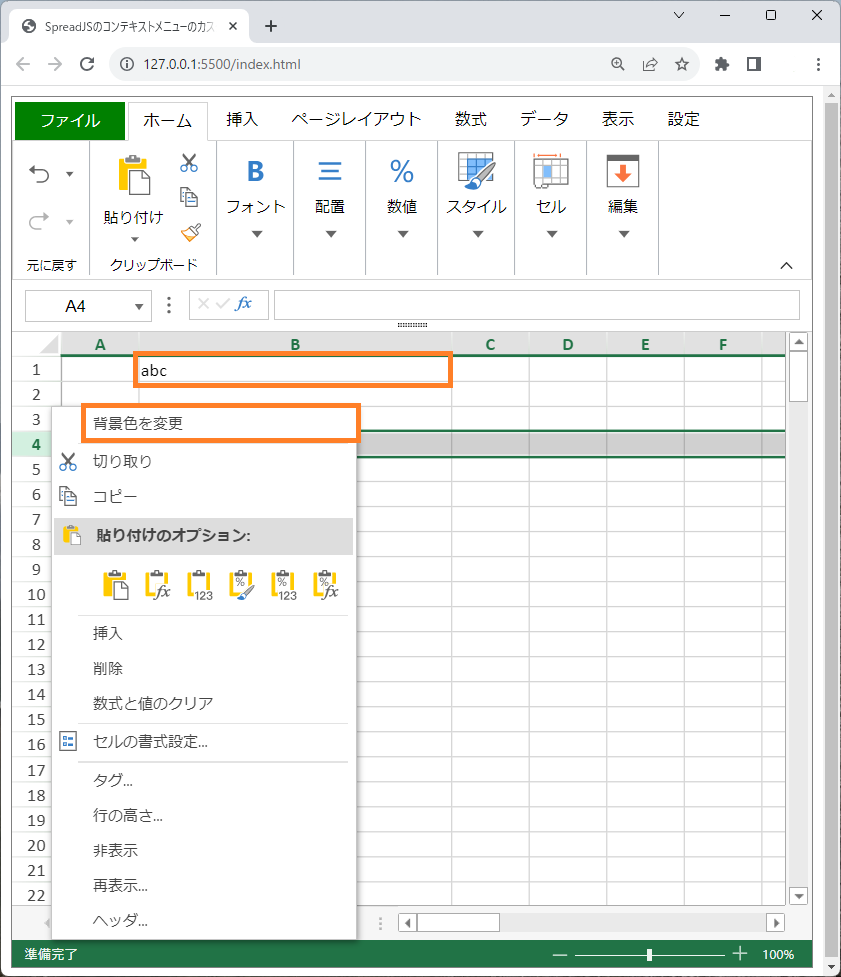841x977 pixels.
Task: Zoom in with the plus button
Action: (739, 953)
